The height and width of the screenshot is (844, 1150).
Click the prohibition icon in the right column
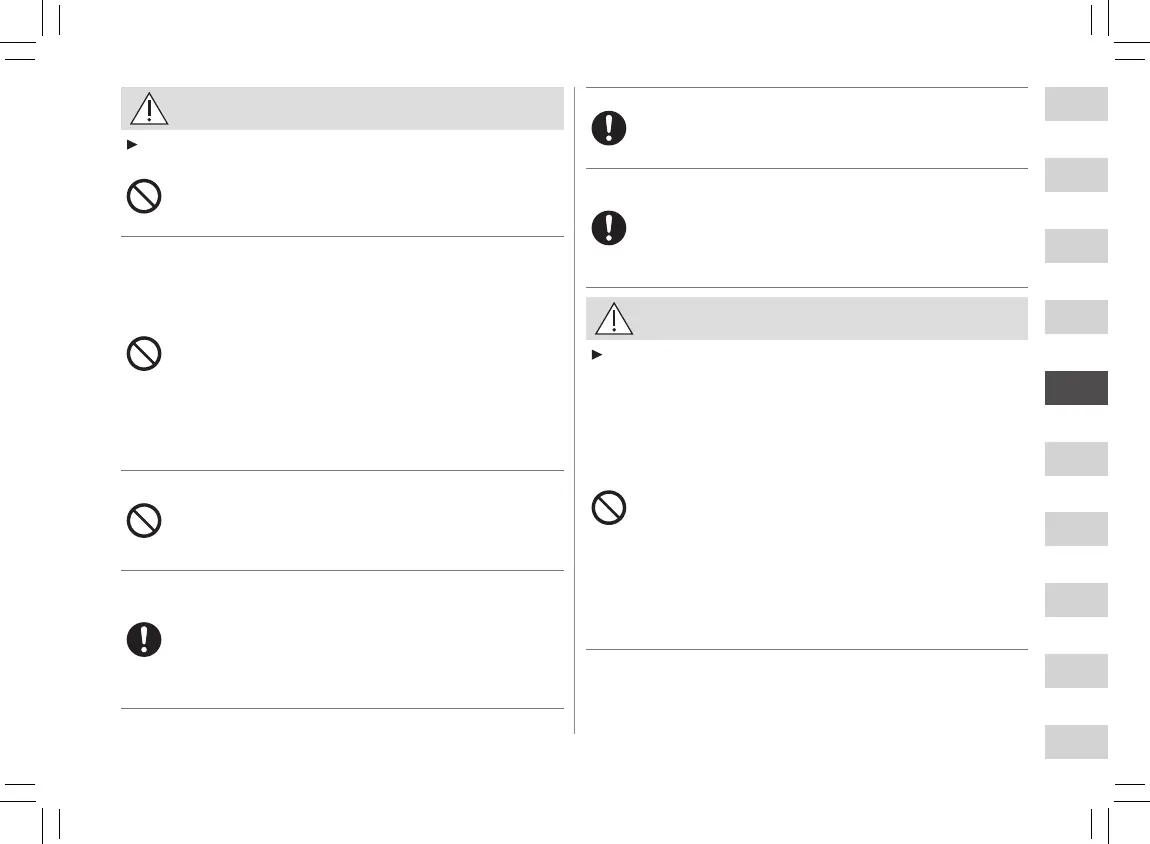[609, 510]
